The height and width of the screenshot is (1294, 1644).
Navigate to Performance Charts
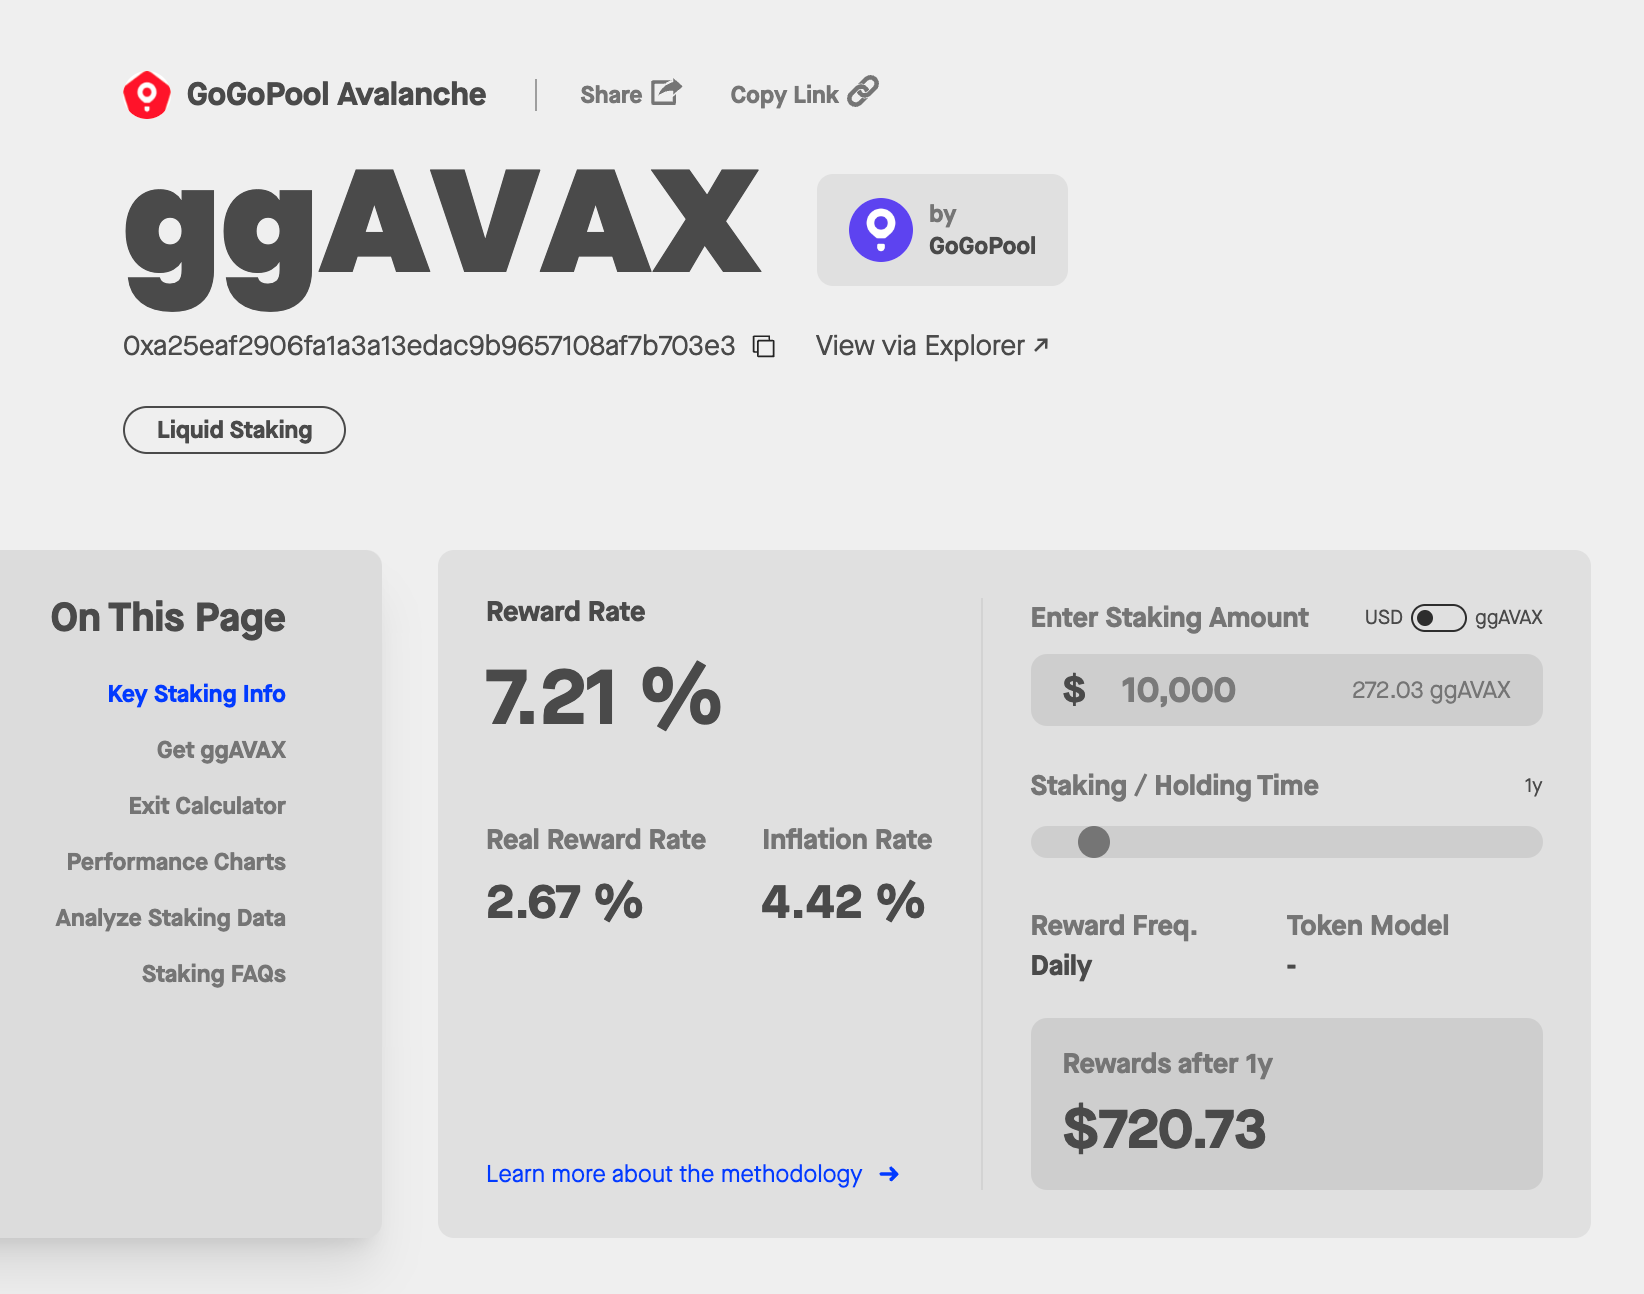pyautogui.click(x=176, y=862)
